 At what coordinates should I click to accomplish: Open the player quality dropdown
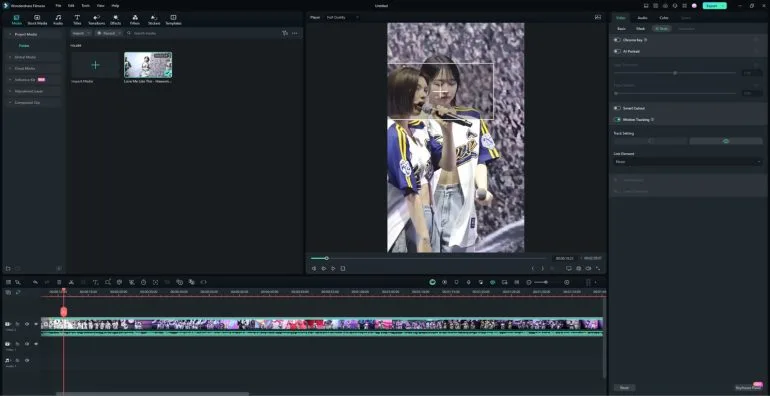pyautogui.click(x=342, y=17)
